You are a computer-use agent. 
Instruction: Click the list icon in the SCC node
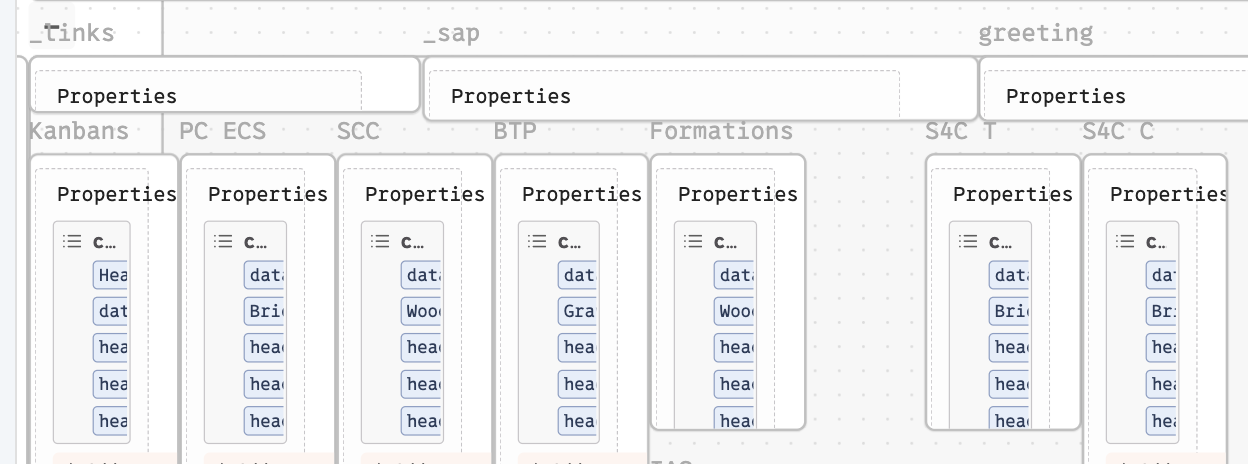pos(379,241)
